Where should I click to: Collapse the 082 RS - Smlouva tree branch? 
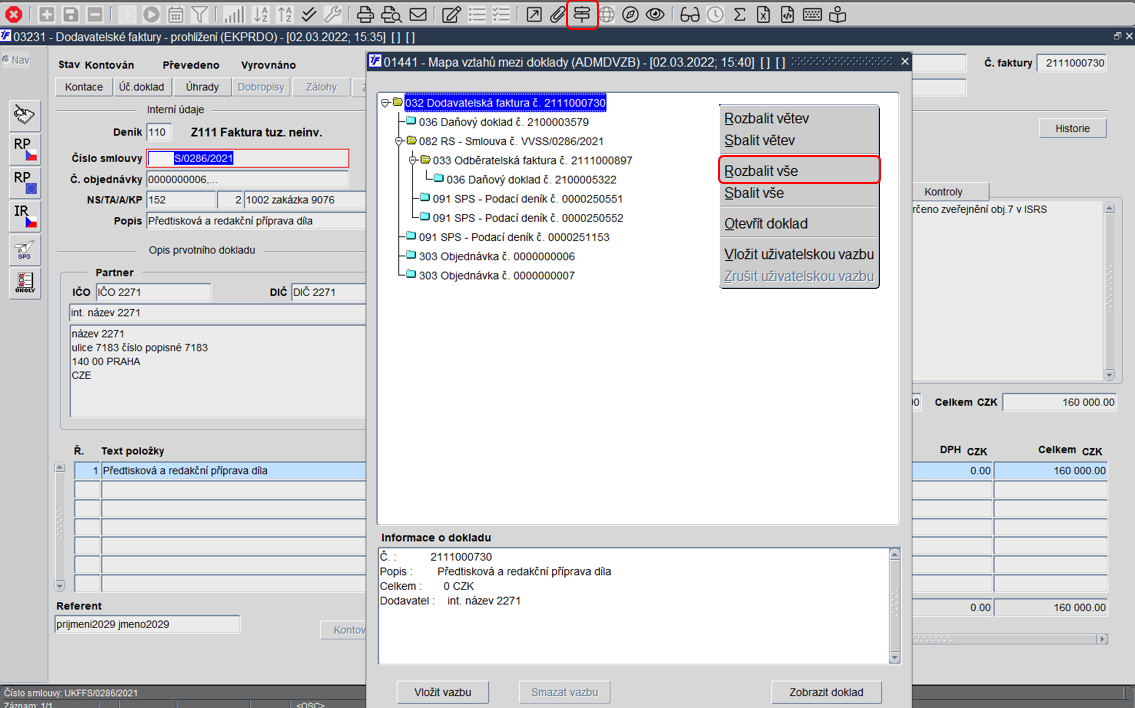(x=399, y=141)
